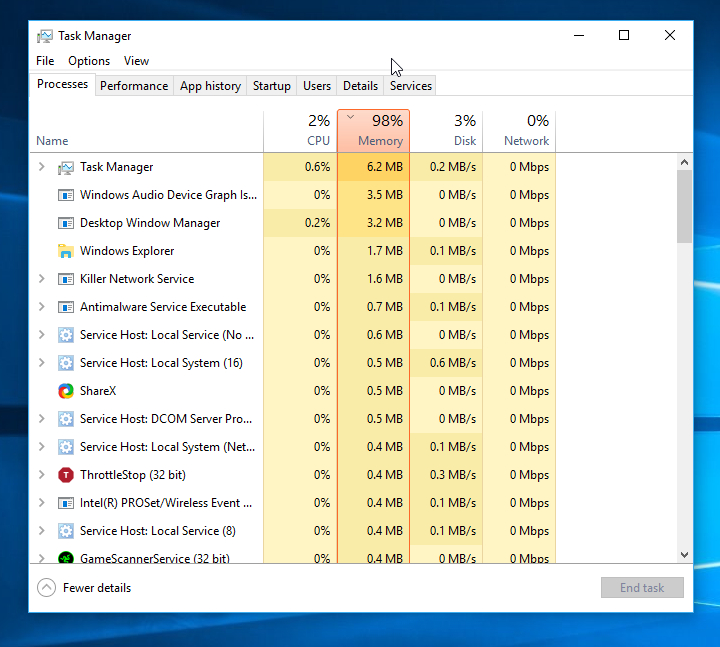This screenshot has width=720, height=647.
Task: Click the Intel PROSet/Wireless Event icon
Action: (x=66, y=503)
